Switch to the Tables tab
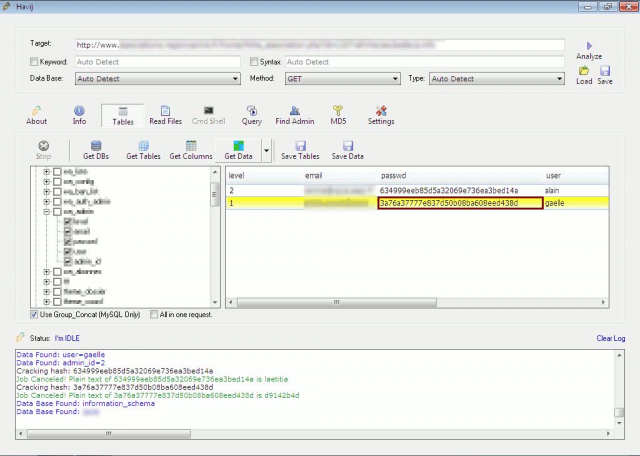Viewport: 640px width, 456px height. click(x=123, y=115)
